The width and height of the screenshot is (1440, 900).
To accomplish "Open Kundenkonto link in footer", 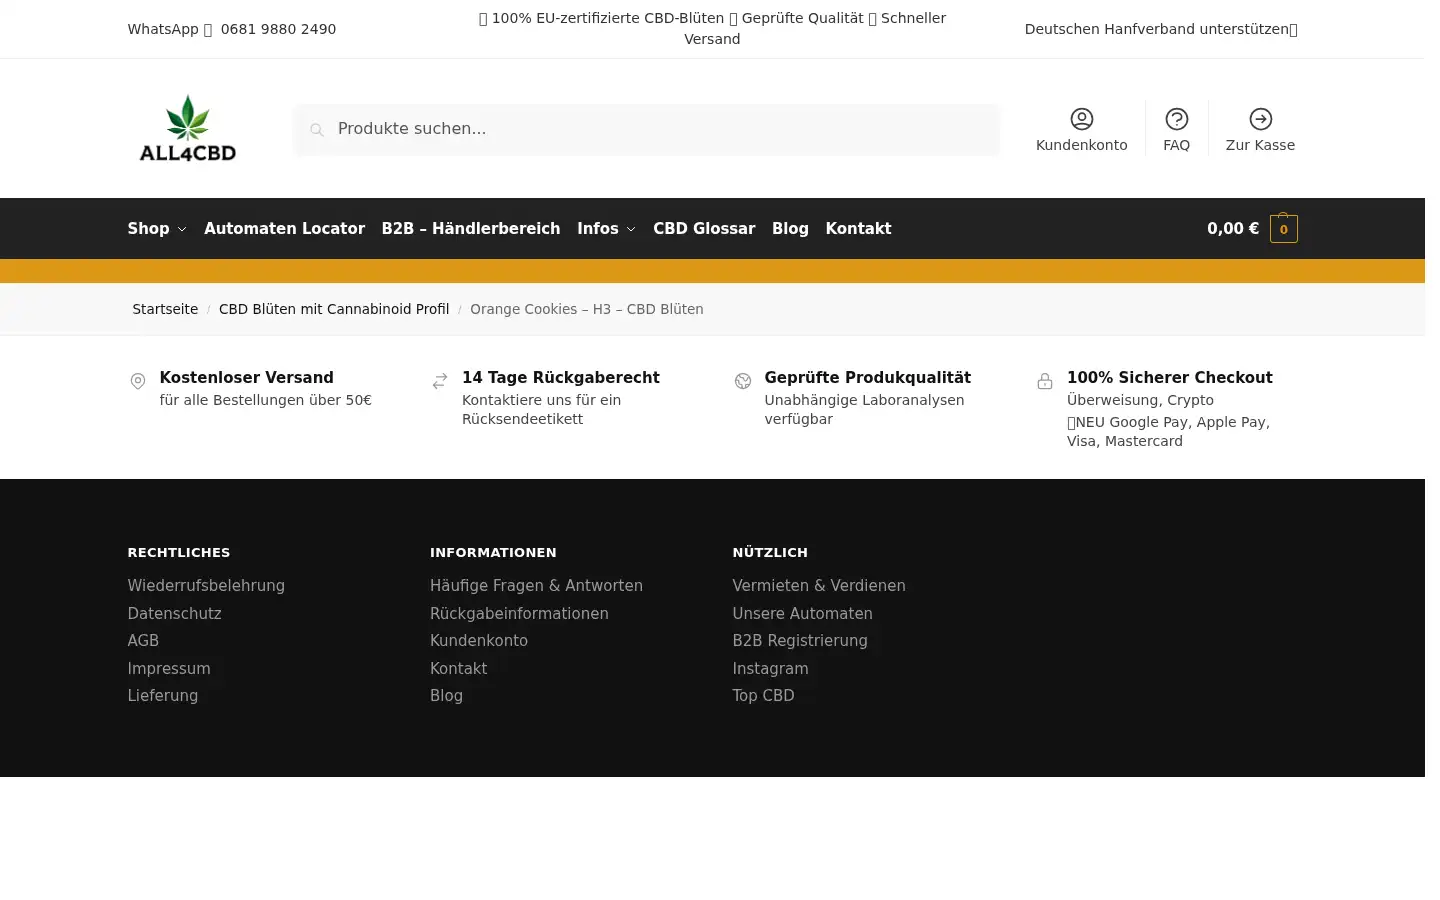I will click(479, 641).
